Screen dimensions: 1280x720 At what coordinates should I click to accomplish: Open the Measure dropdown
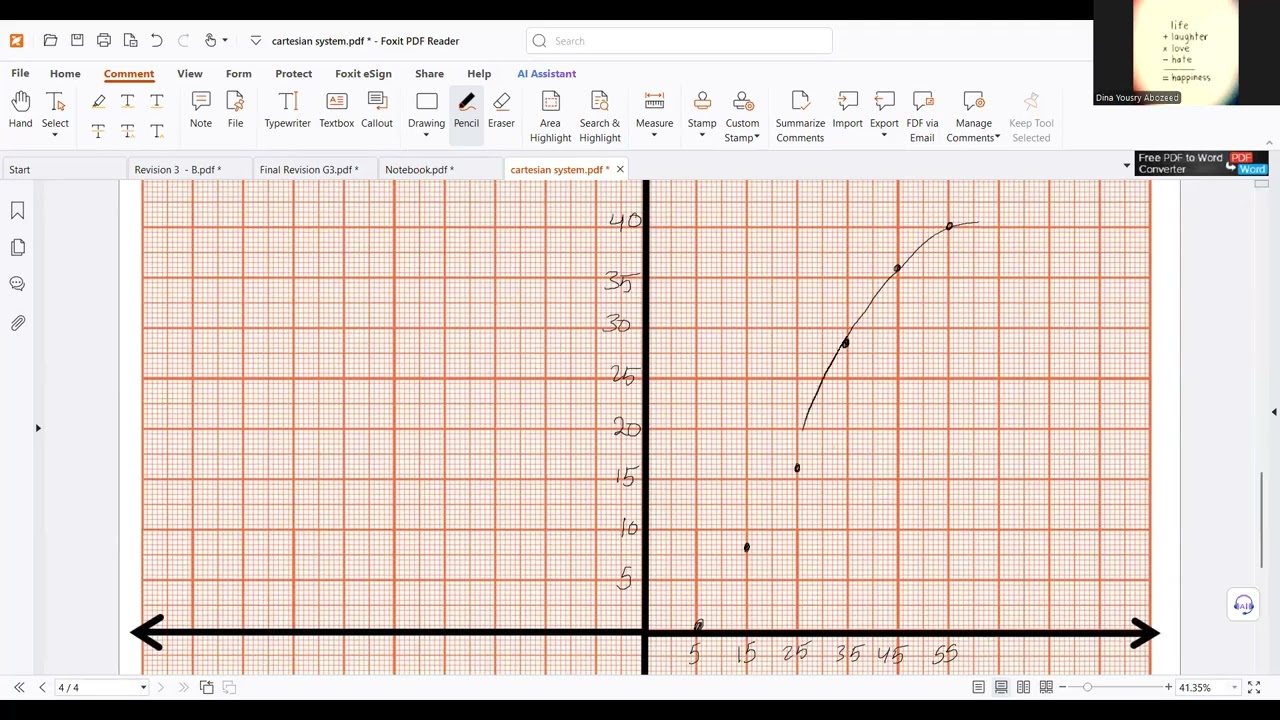coord(654,135)
